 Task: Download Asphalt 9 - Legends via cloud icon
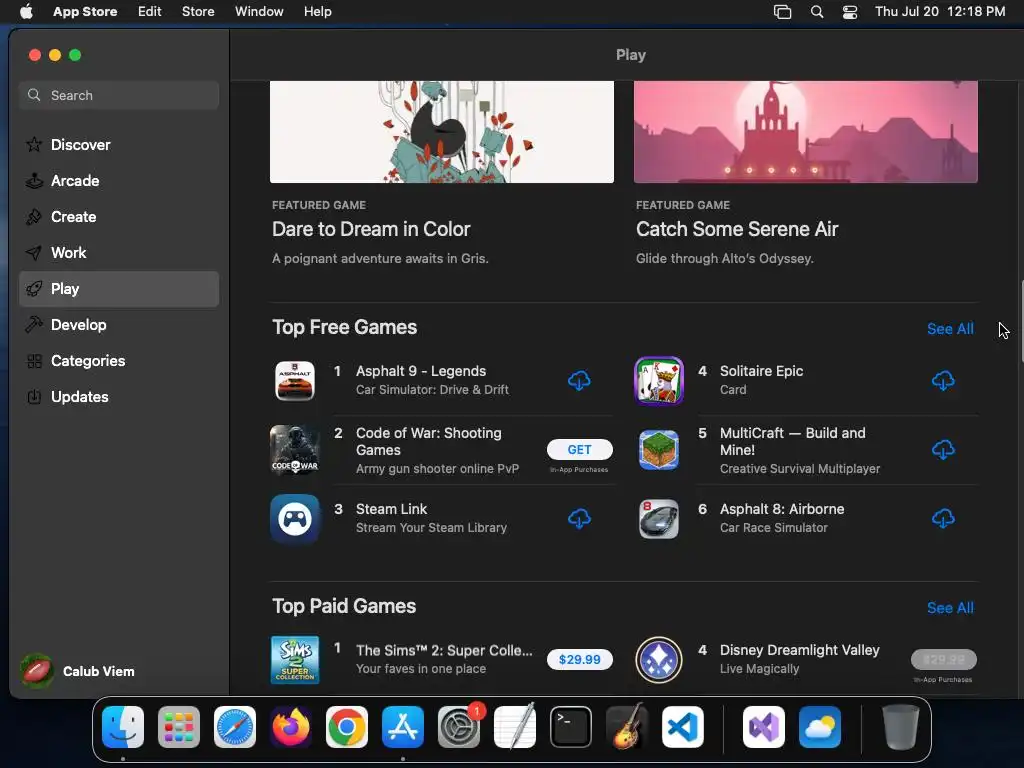coord(579,380)
